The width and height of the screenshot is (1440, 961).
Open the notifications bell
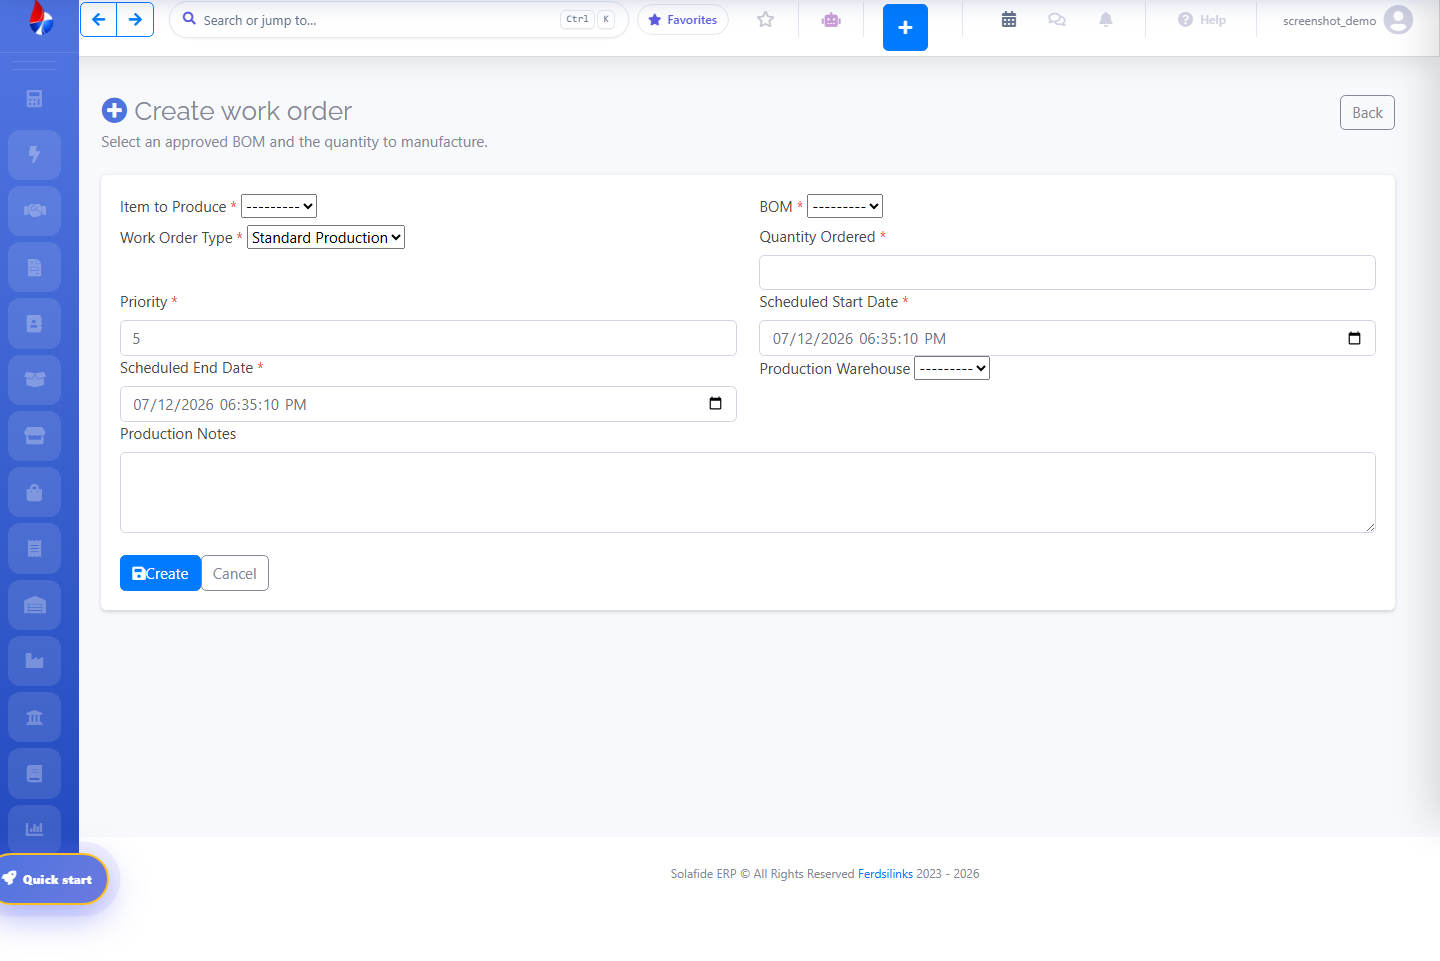[1106, 19]
